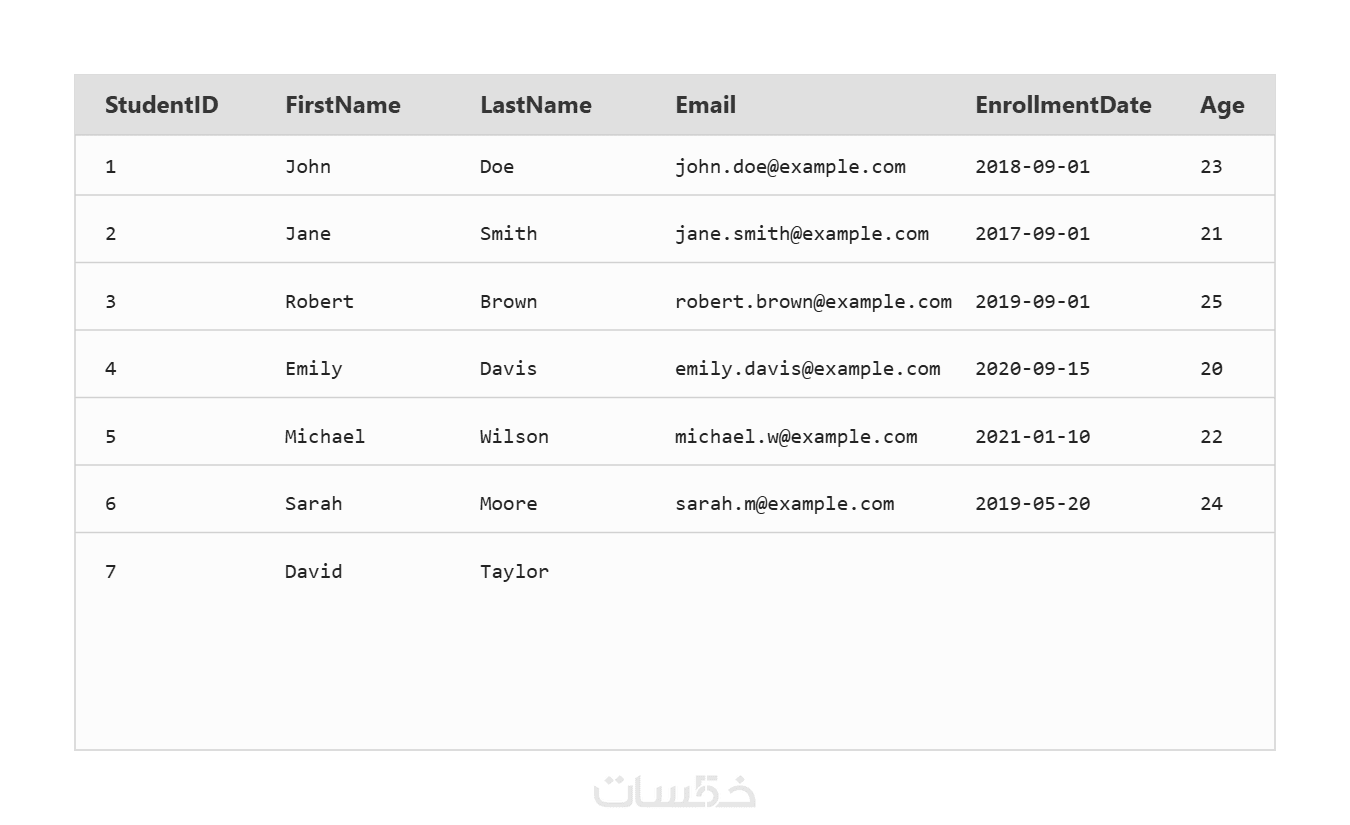Select the first name David cell
The image size is (1350, 825).
(x=313, y=571)
